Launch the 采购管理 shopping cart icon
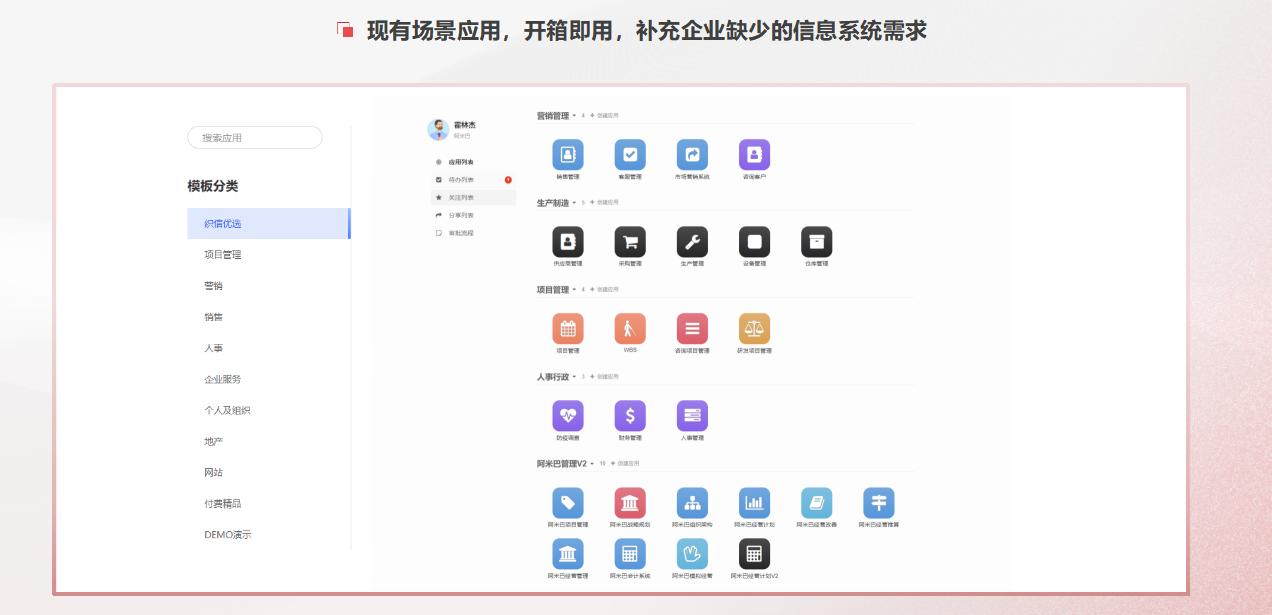The width and height of the screenshot is (1272, 615). [x=630, y=243]
